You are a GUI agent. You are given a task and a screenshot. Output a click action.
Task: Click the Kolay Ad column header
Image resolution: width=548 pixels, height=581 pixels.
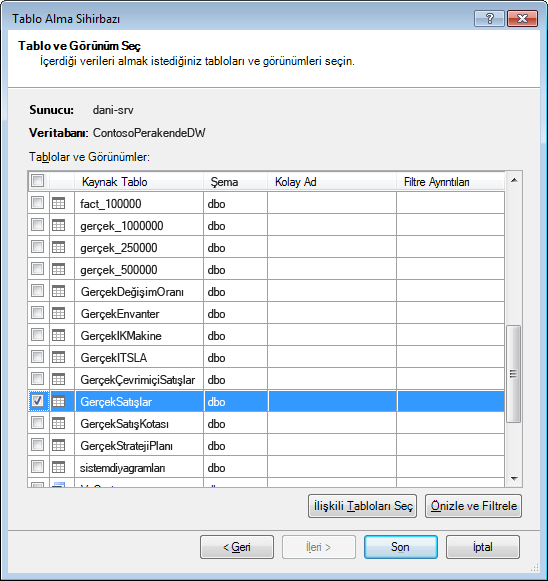[332, 182]
